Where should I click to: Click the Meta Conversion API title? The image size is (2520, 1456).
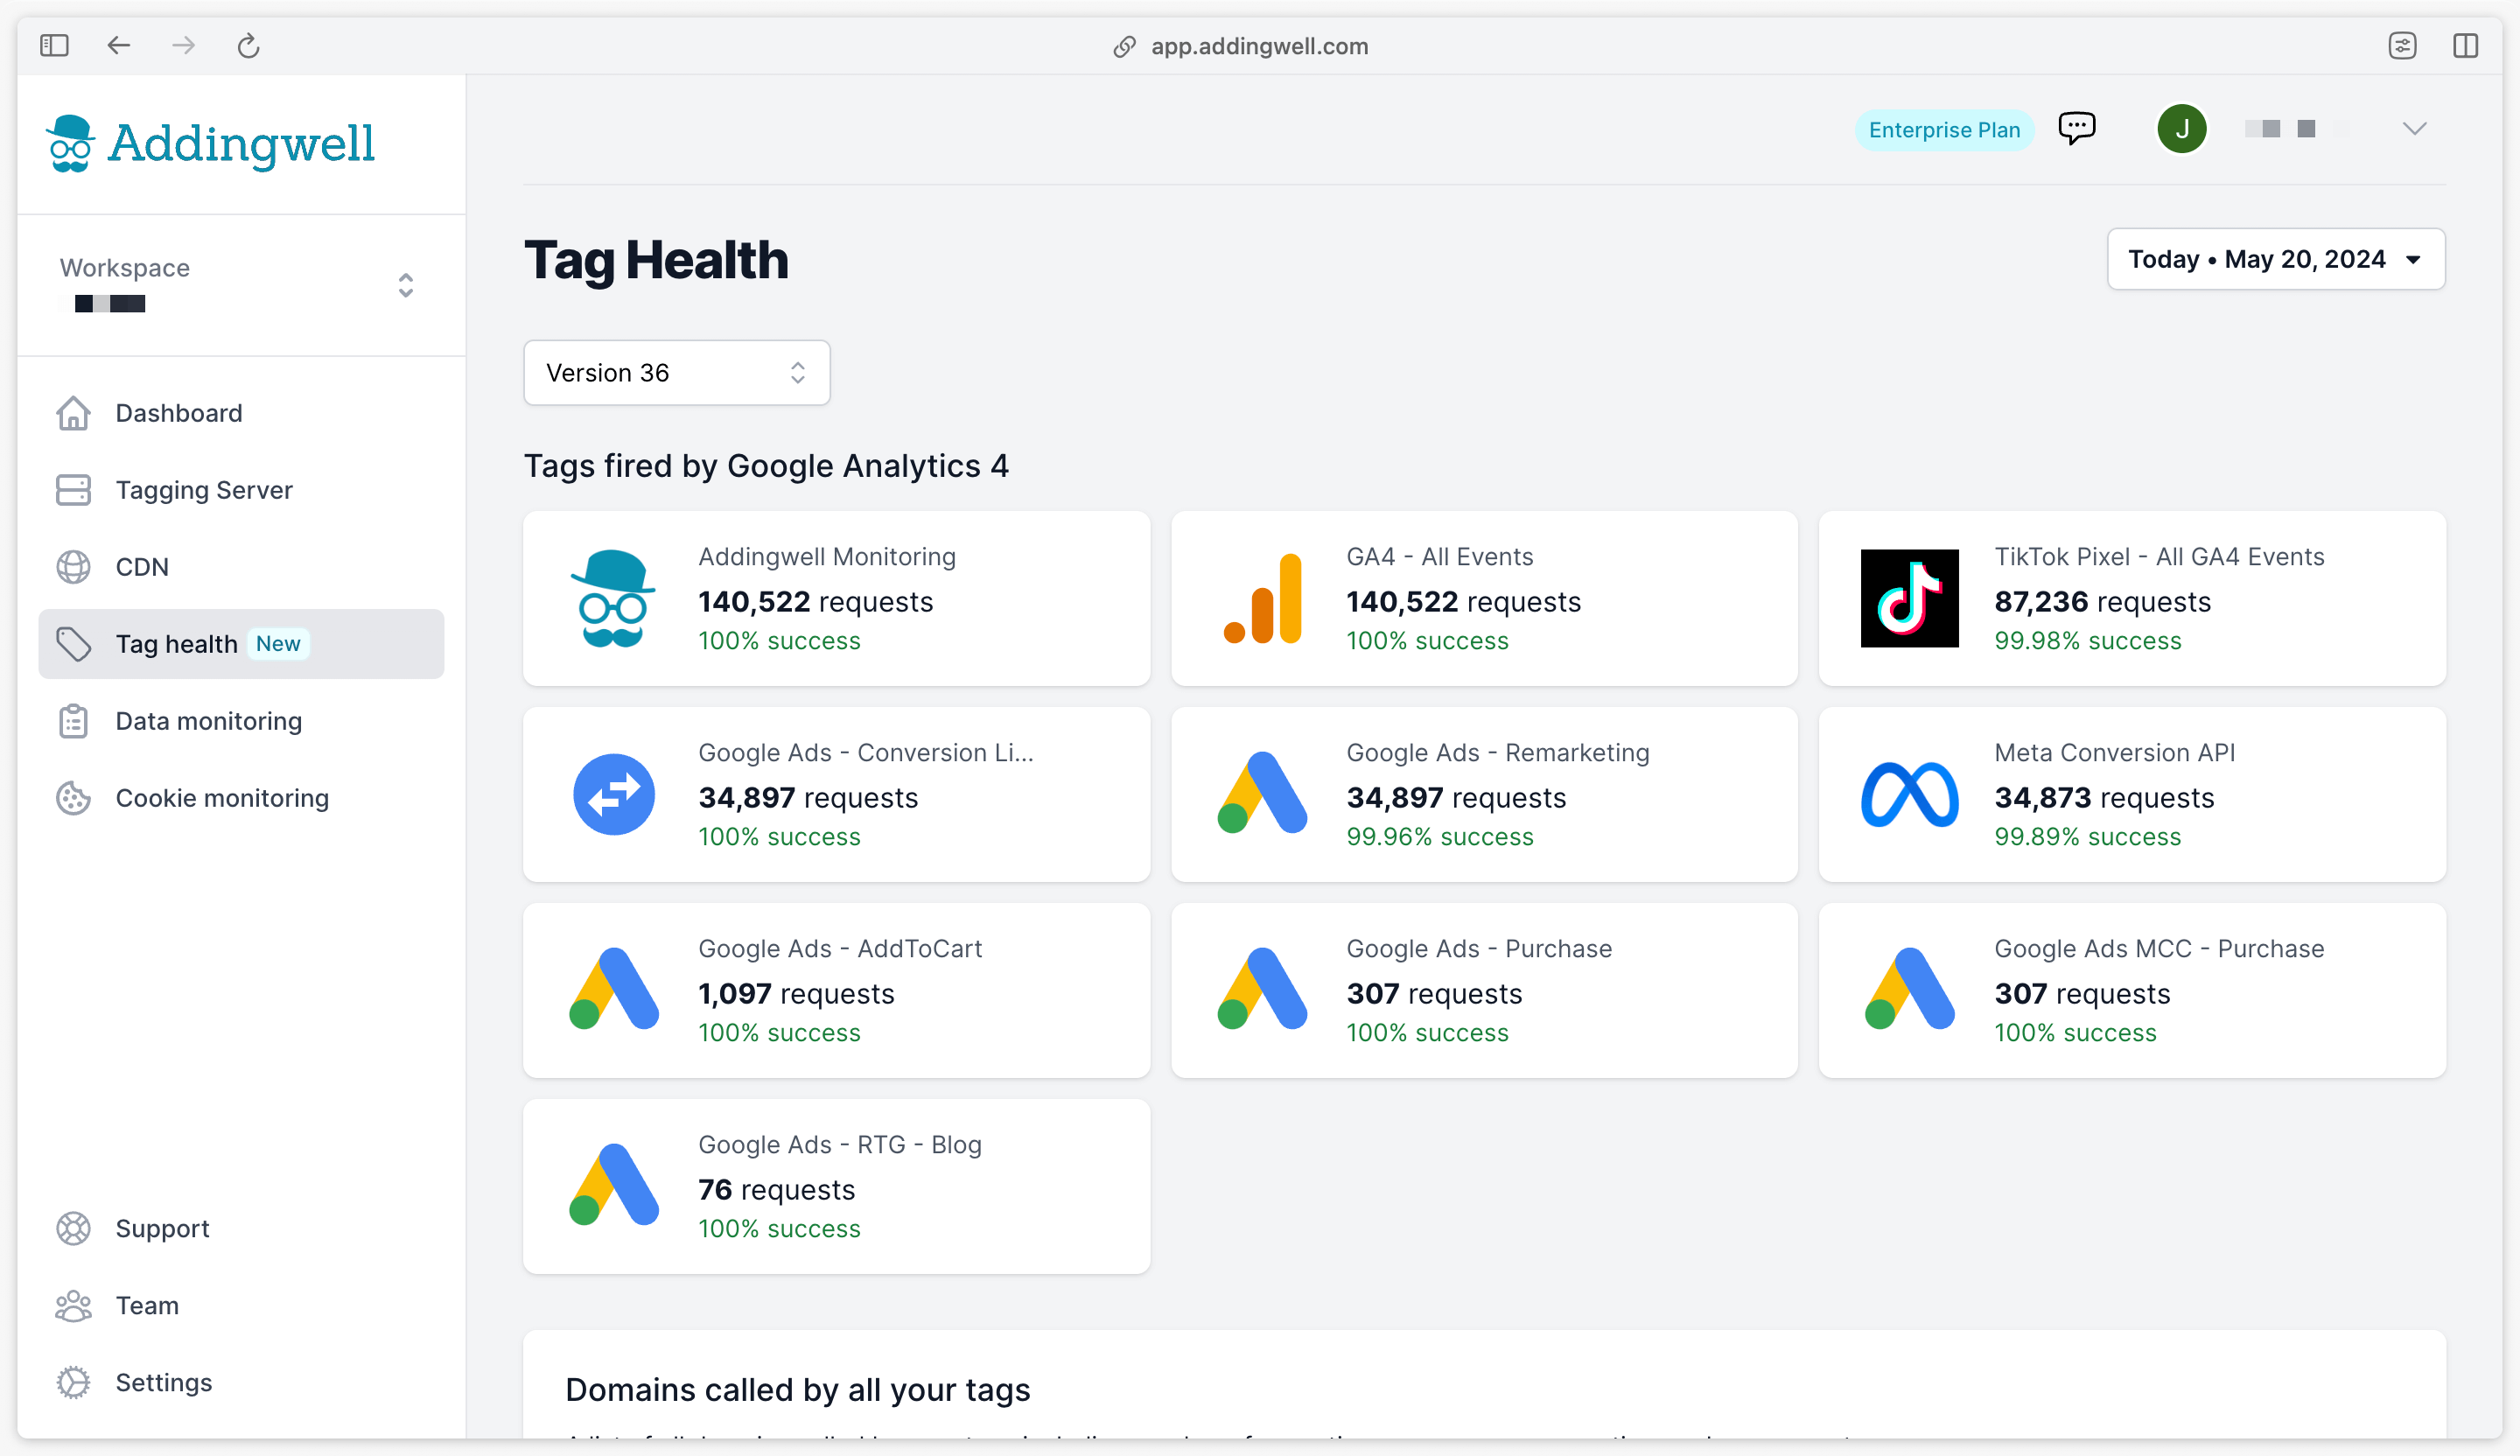coord(2114,753)
